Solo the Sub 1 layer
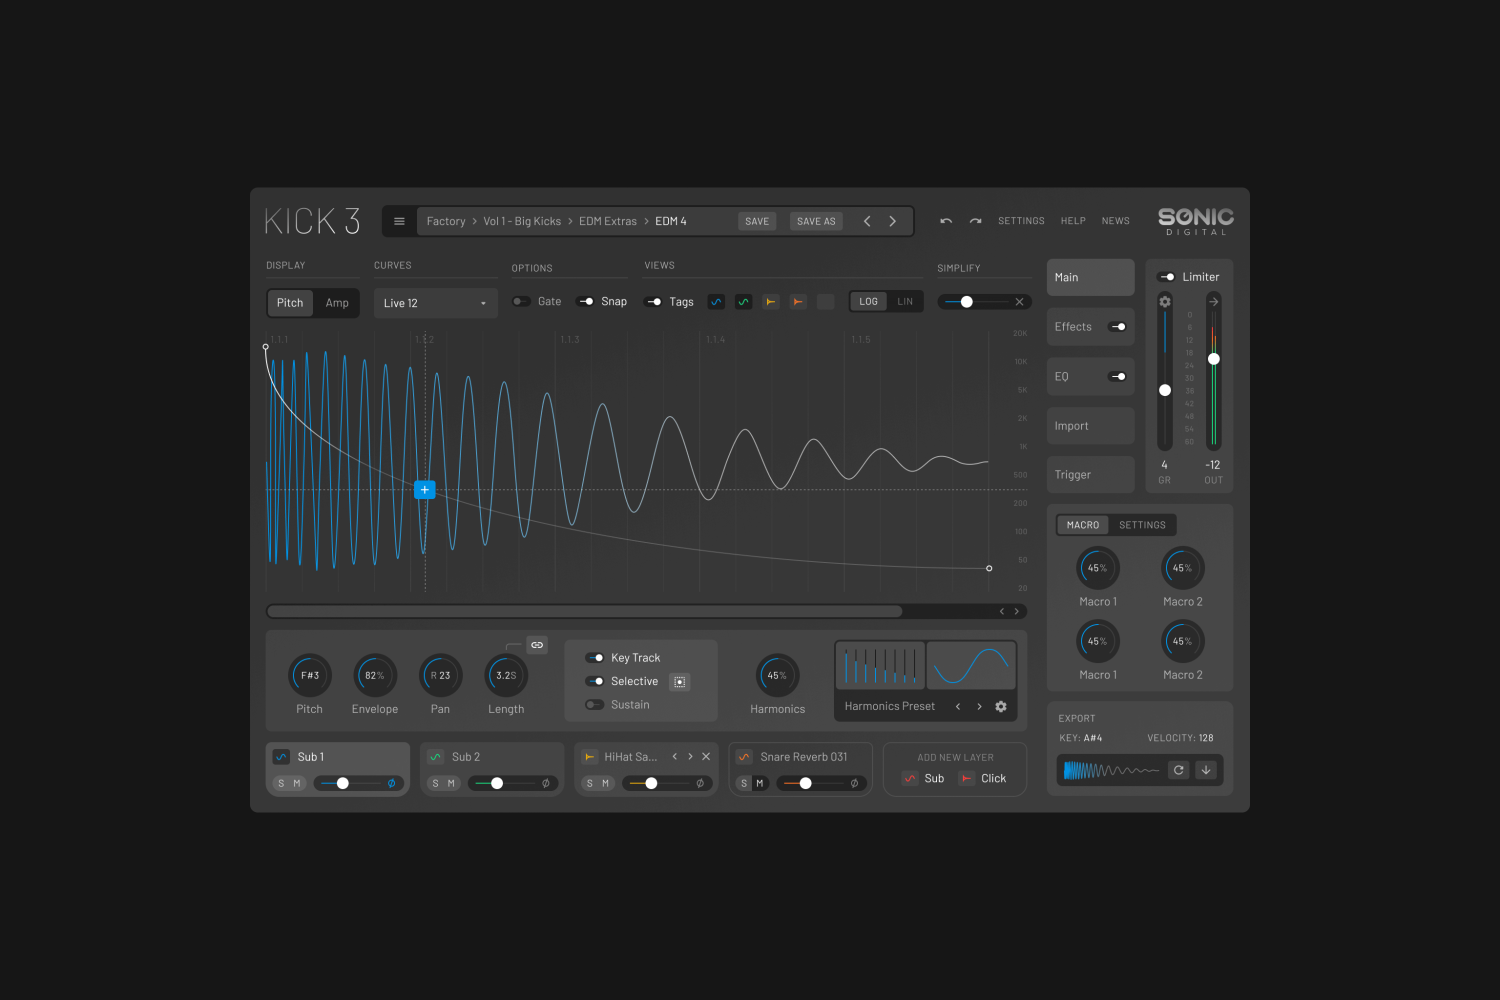The image size is (1500, 1000). pos(281,783)
